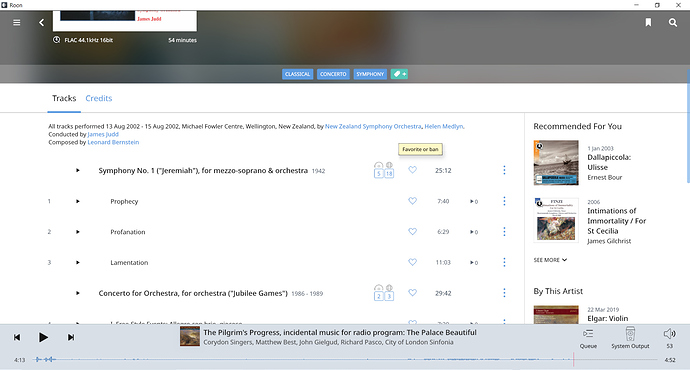Click the signal path icon beside FLAC
The width and height of the screenshot is (690, 370).
click(56, 40)
